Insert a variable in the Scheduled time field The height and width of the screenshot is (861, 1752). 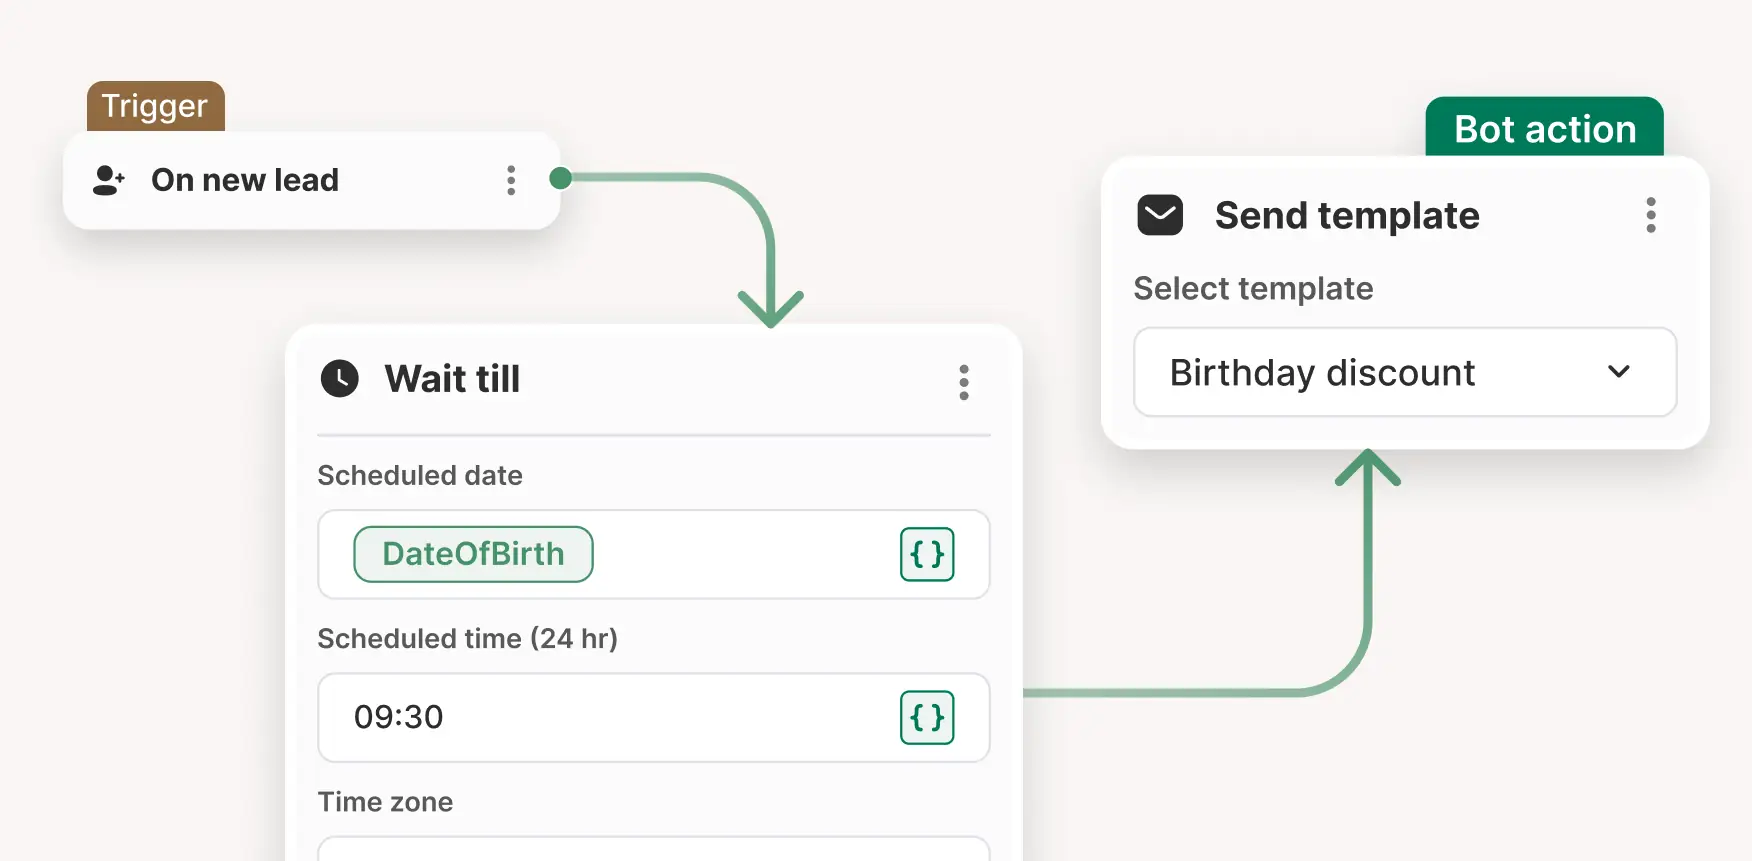pyautogui.click(x=927, y=717)
